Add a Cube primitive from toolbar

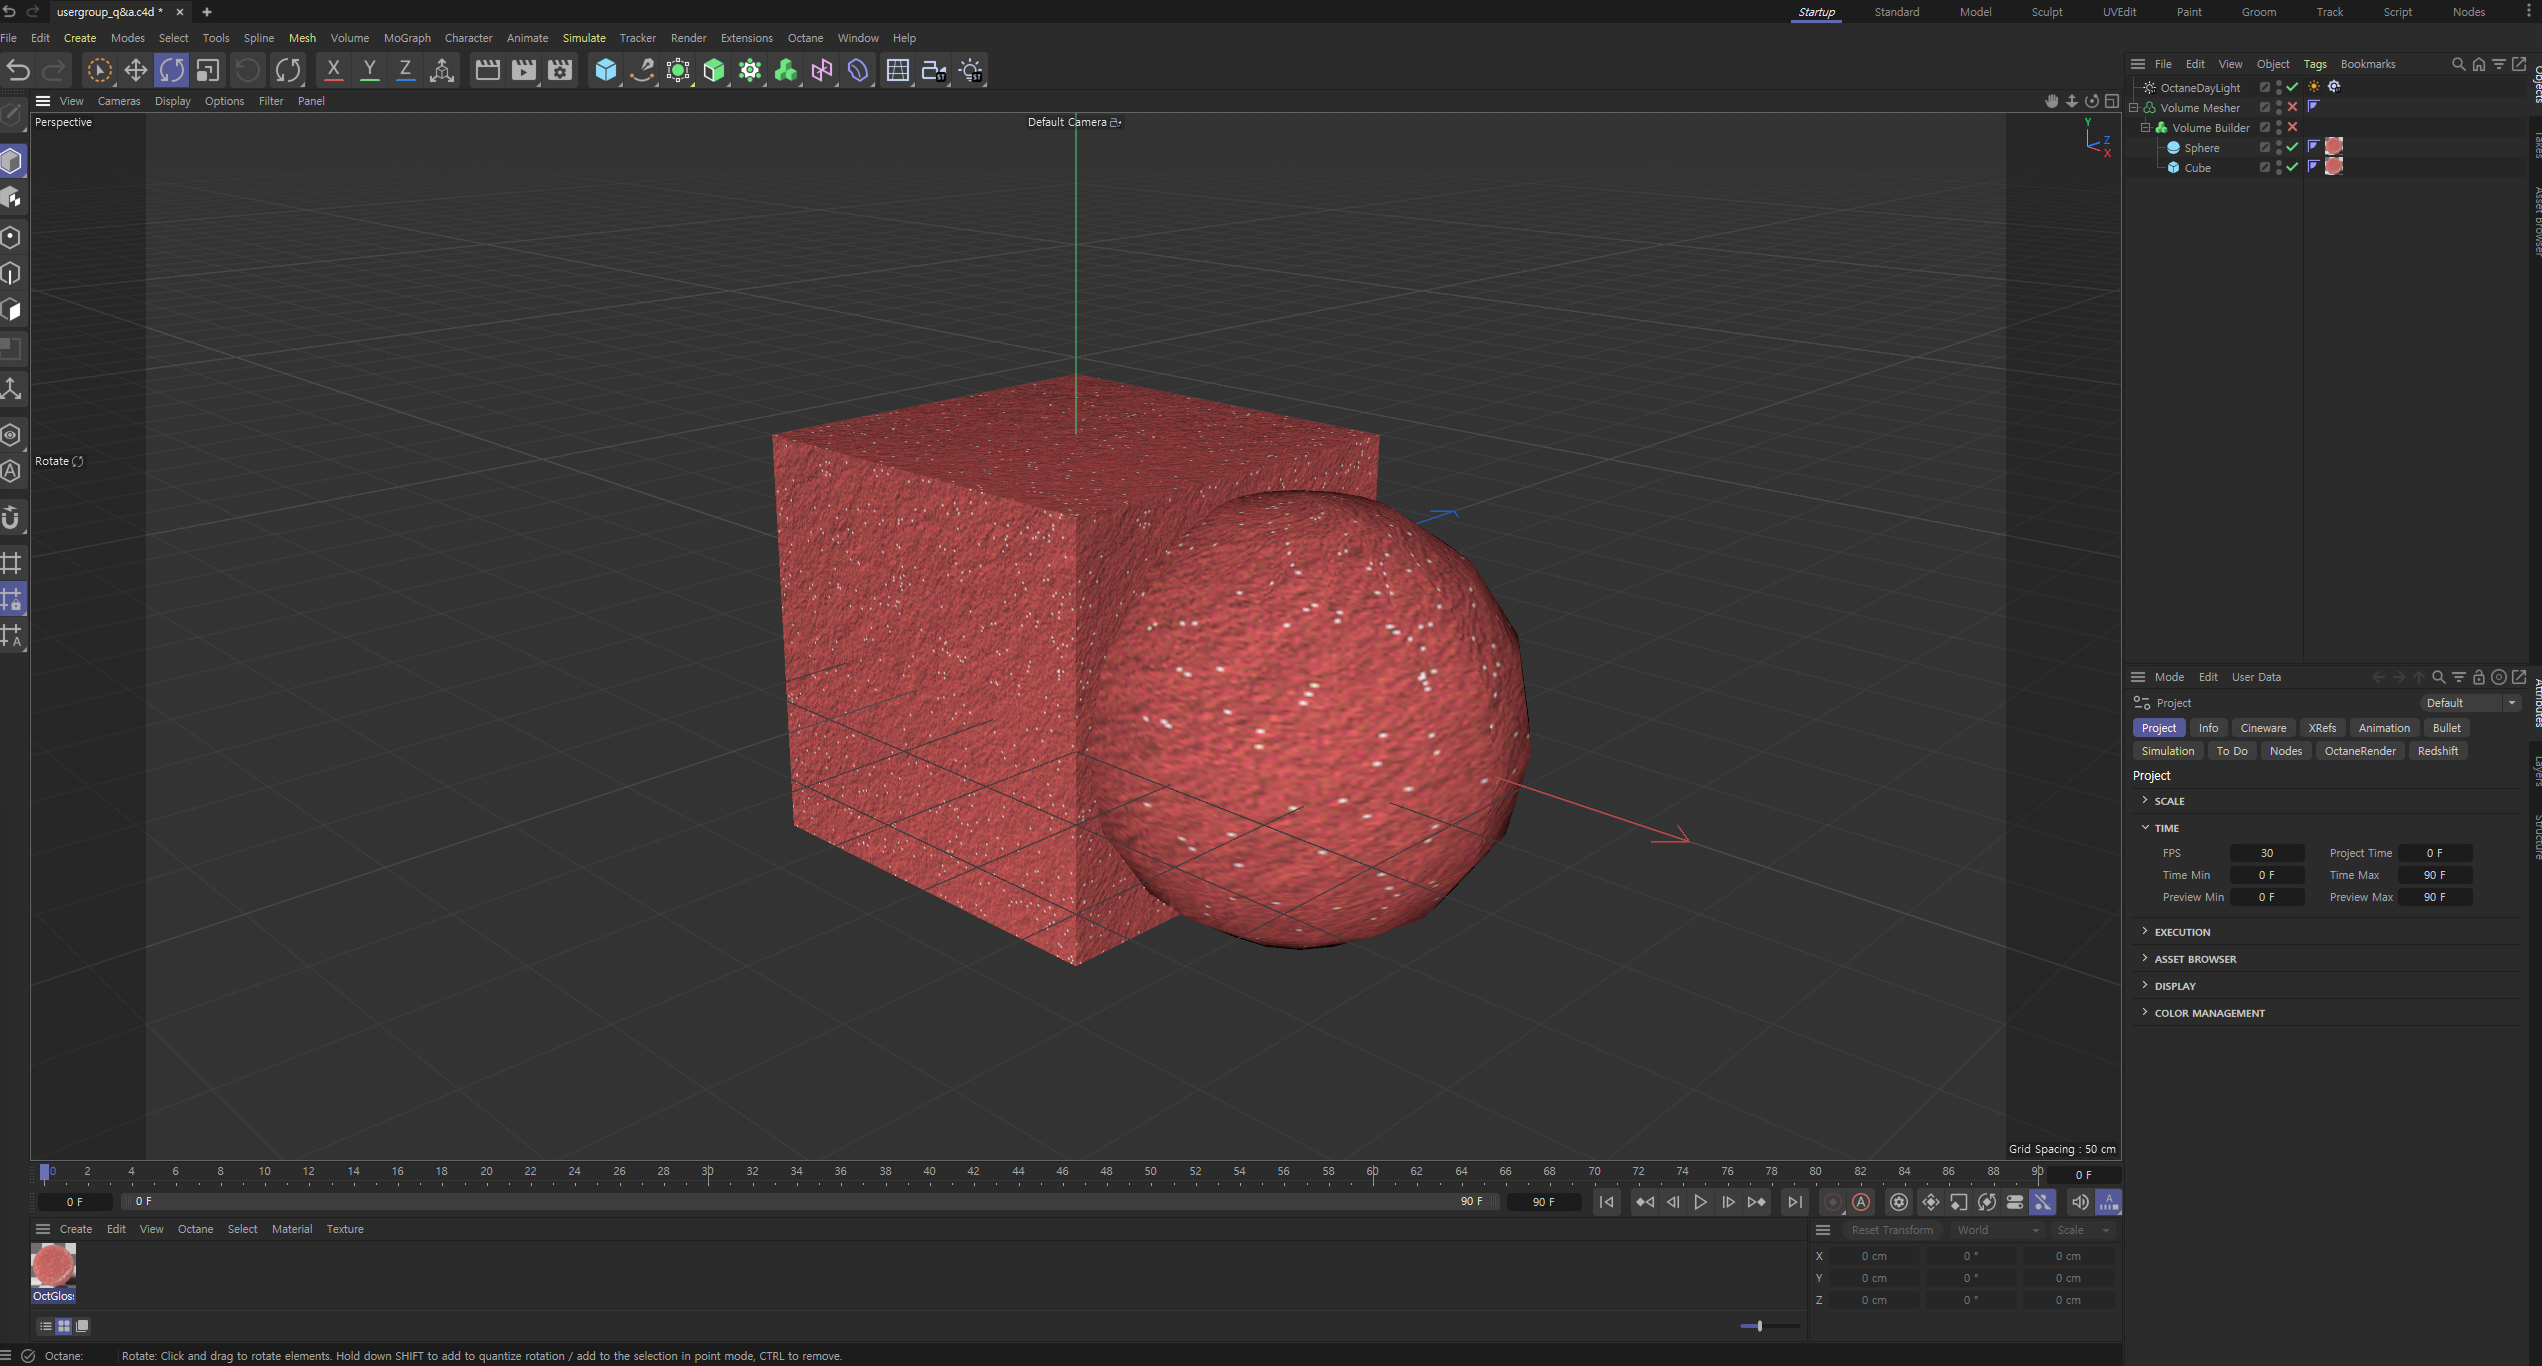point(605,70)
